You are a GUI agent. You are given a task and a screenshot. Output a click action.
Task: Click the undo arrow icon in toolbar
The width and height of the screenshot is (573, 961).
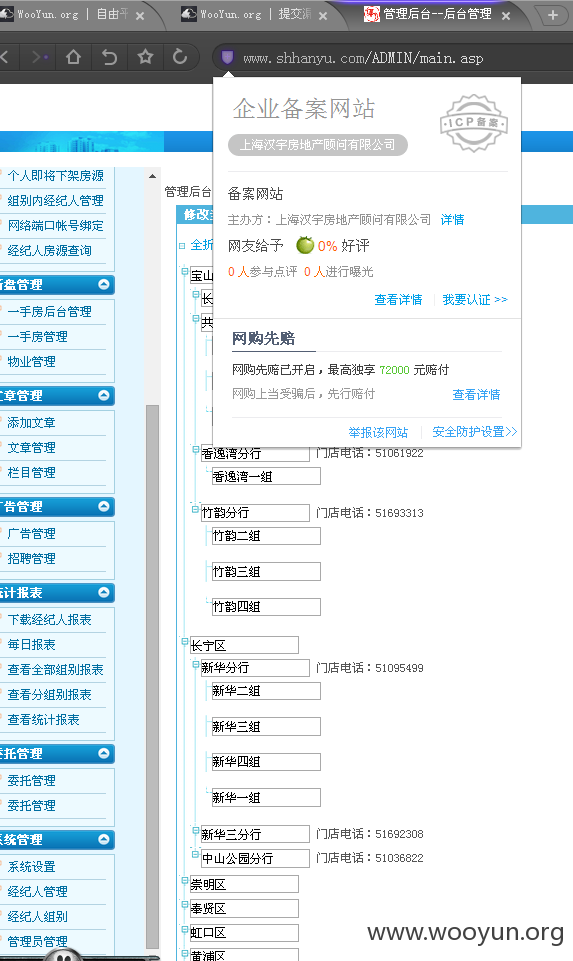(109, 58)
